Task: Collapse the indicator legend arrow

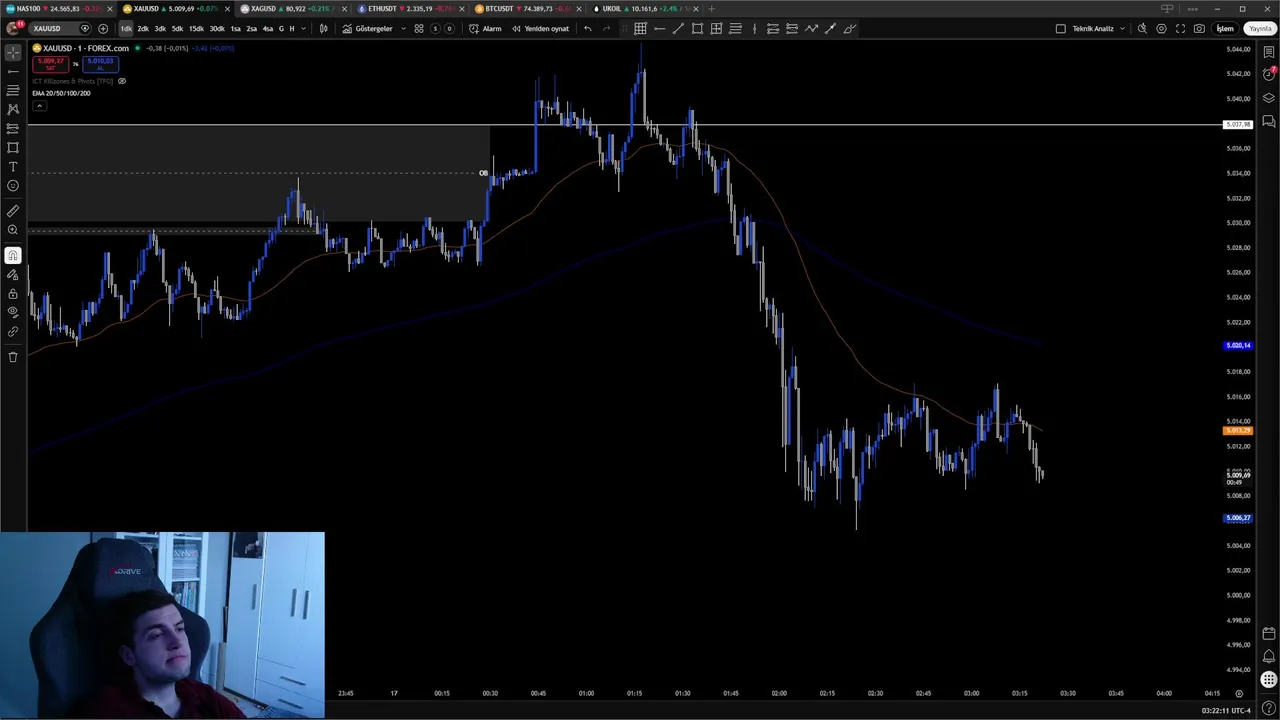Action: (x=38, y=105)
